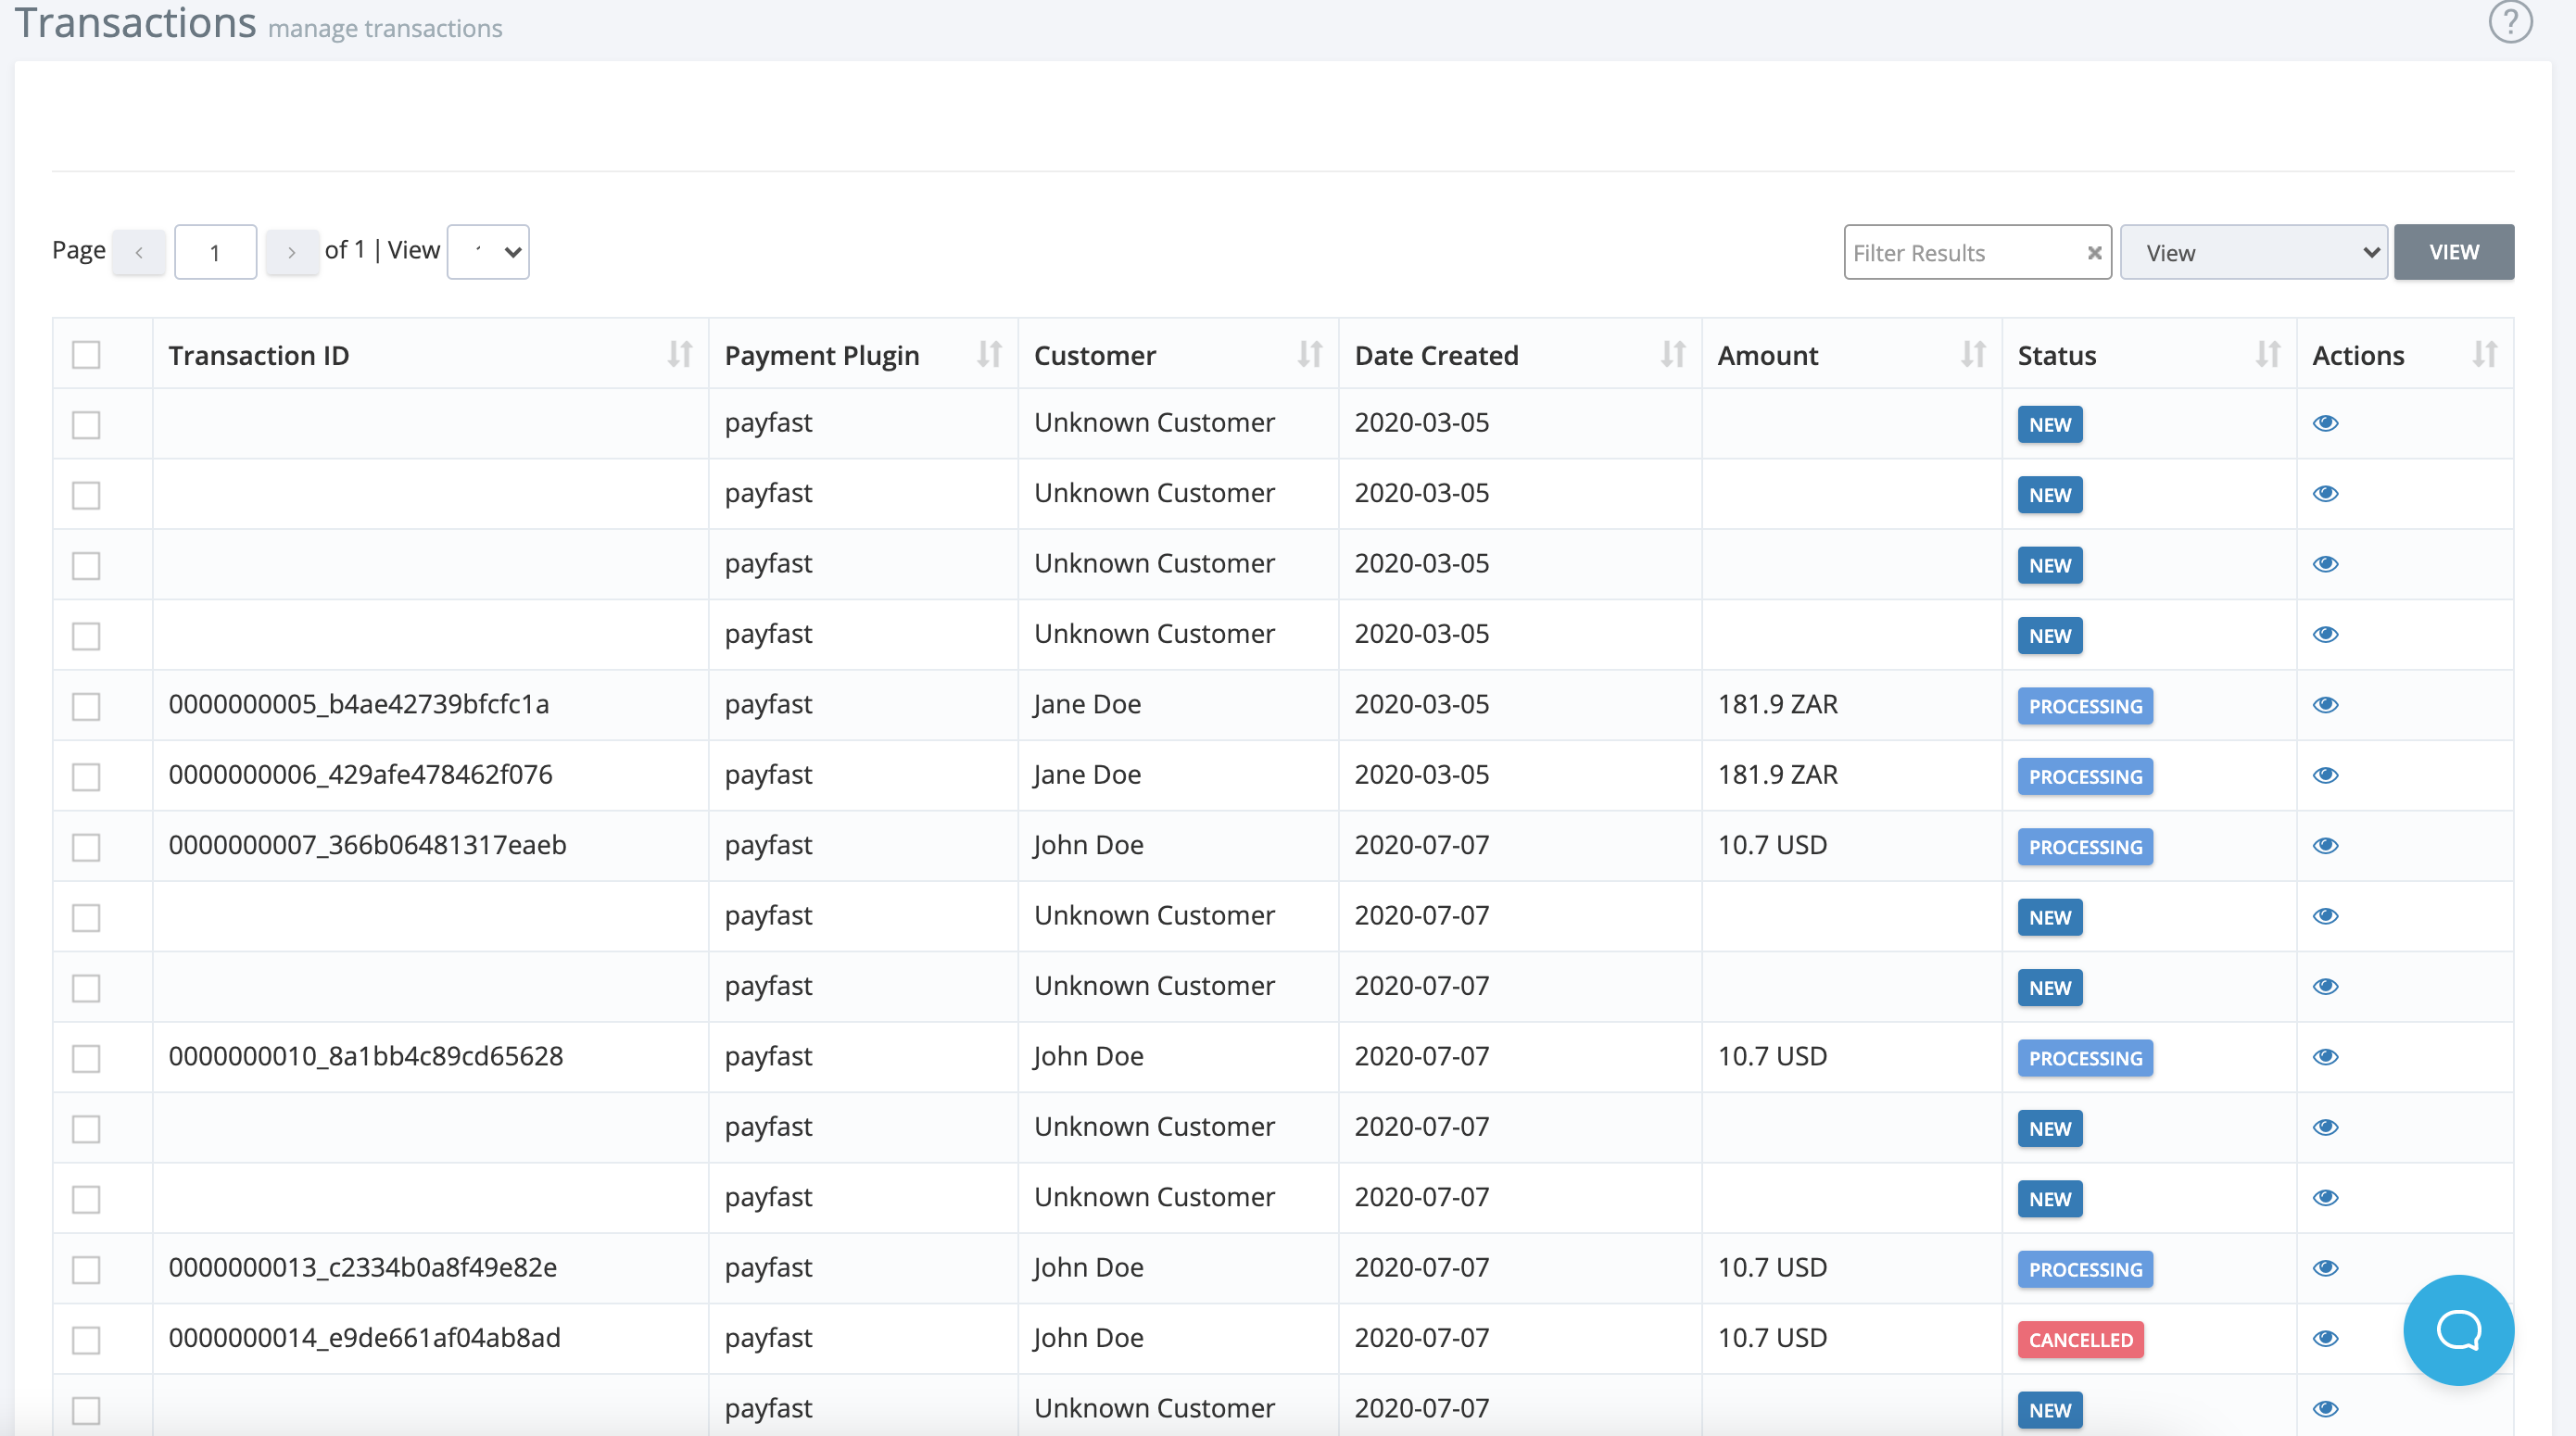The height and width of the screenshot is (1436, 2576).
Task: Sort the Customer column
Action: point(1312,354)
